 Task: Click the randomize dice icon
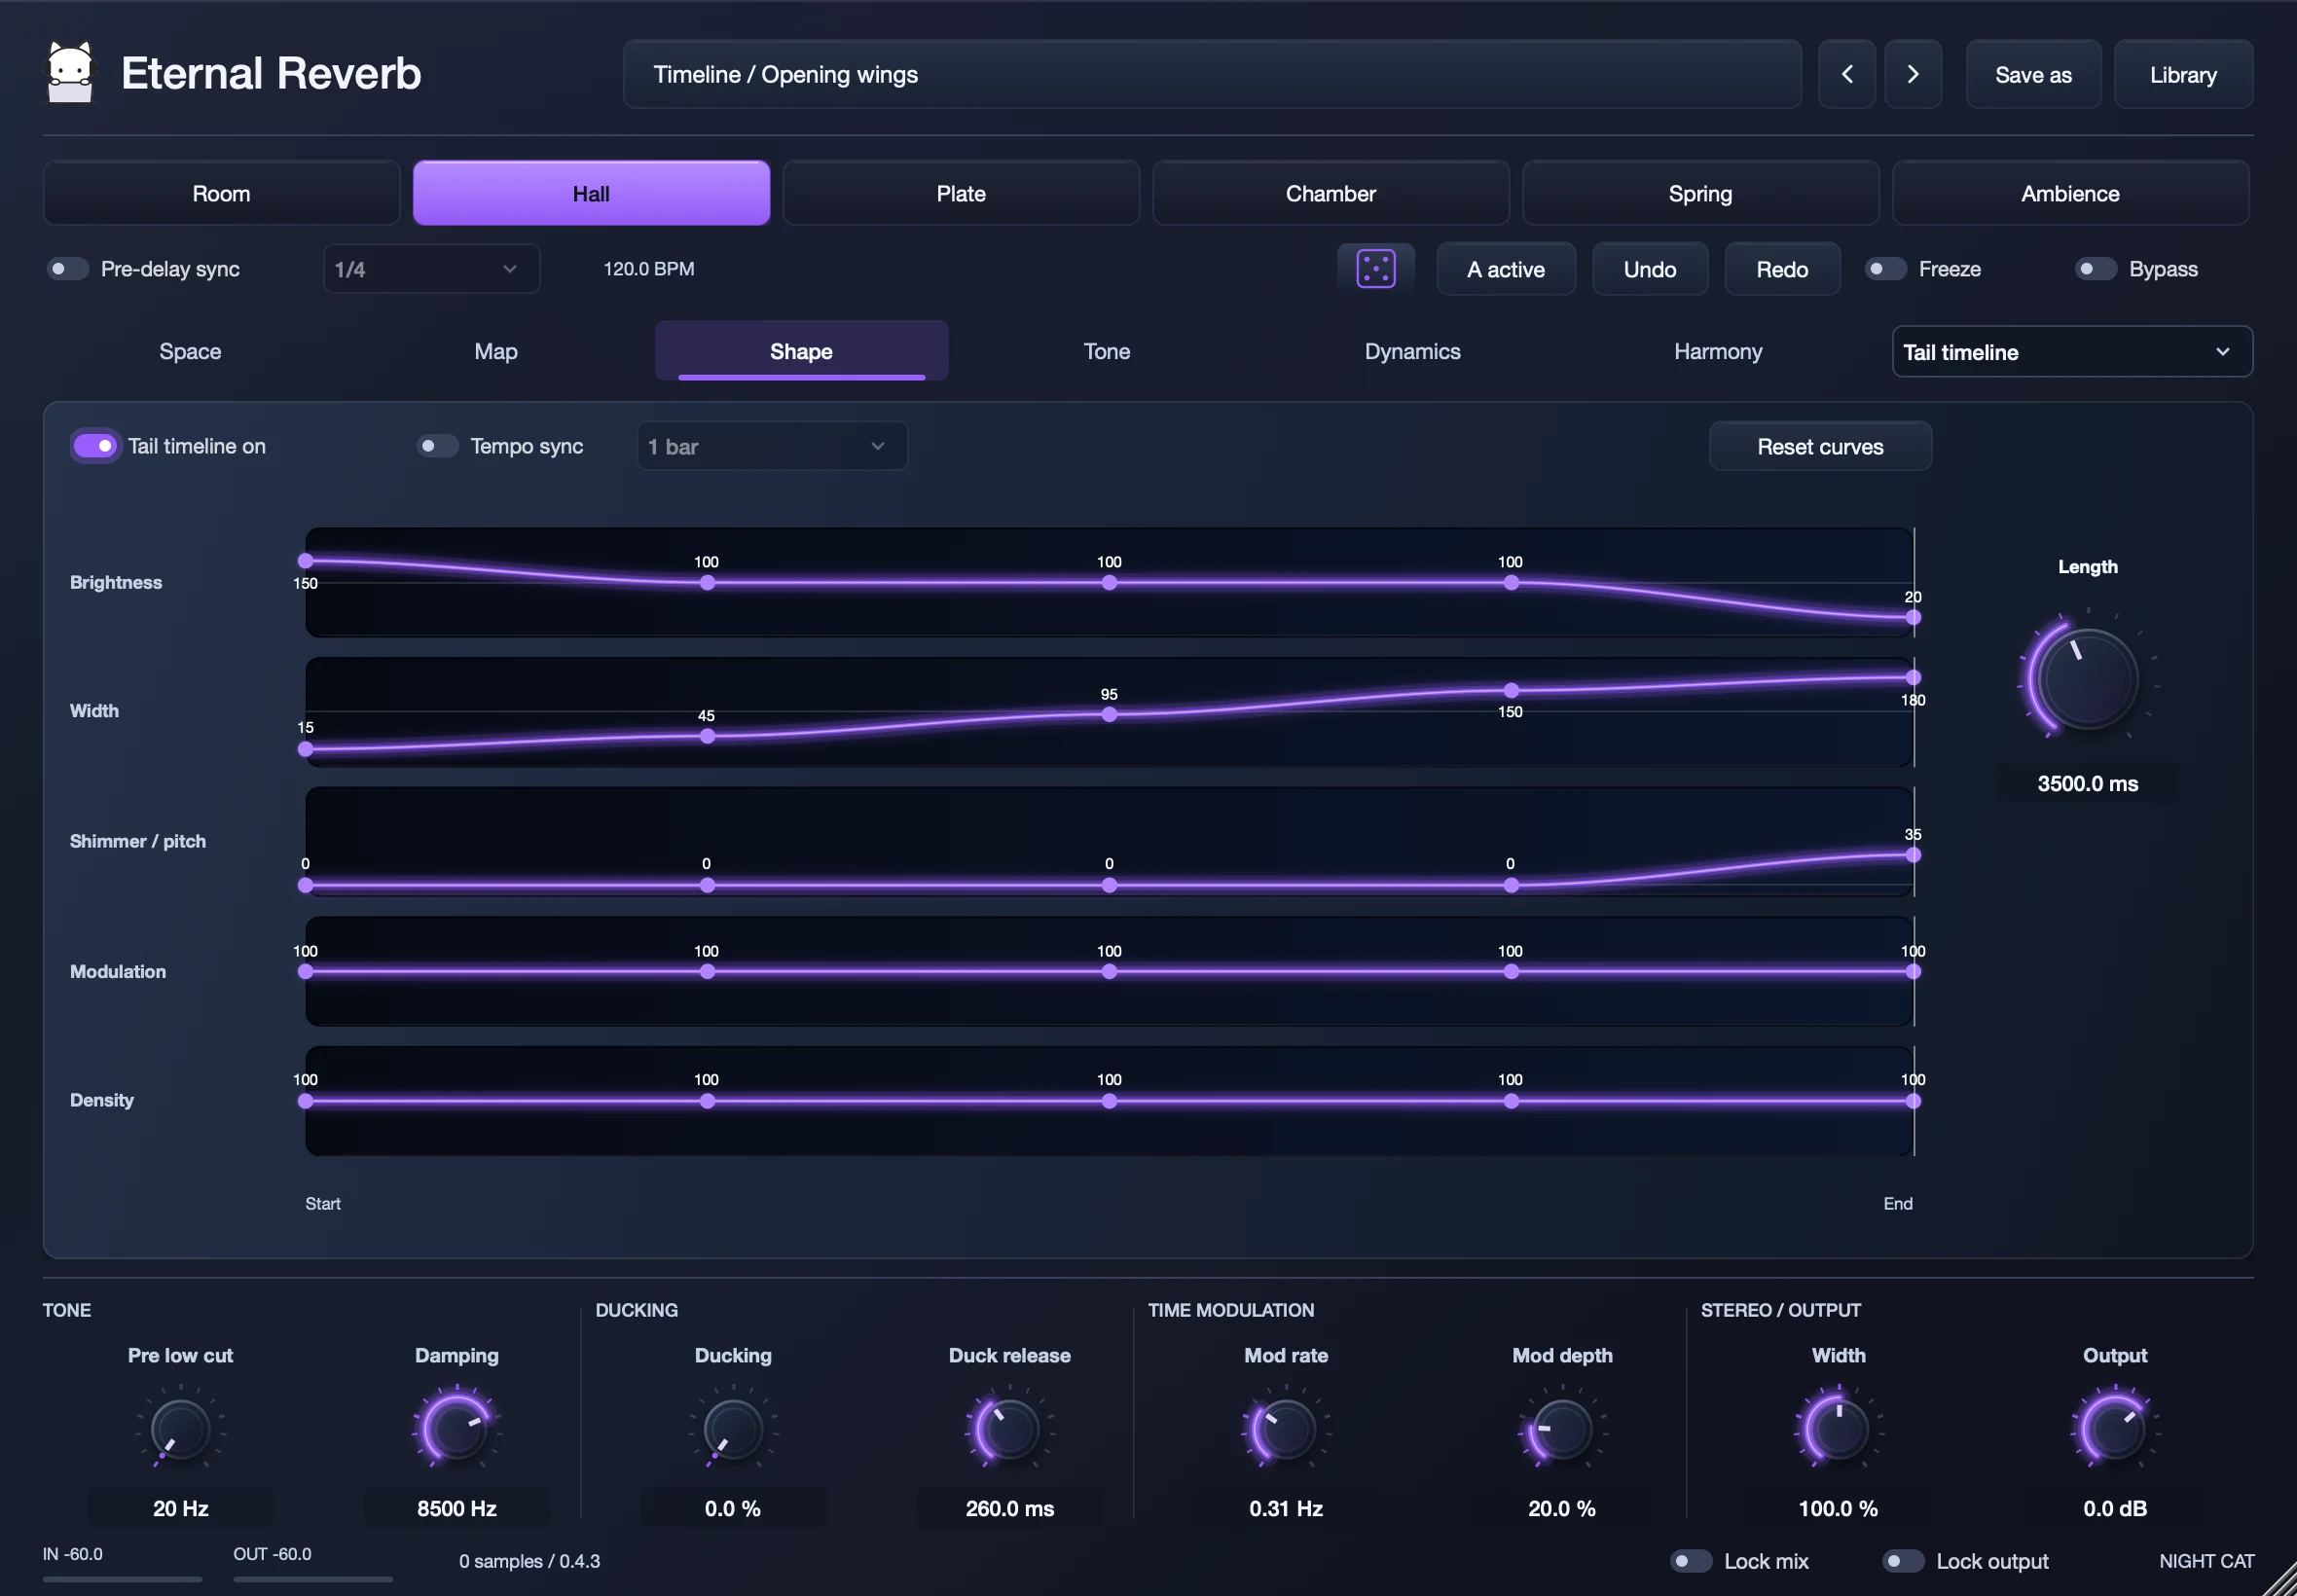tap(1375, 269)
